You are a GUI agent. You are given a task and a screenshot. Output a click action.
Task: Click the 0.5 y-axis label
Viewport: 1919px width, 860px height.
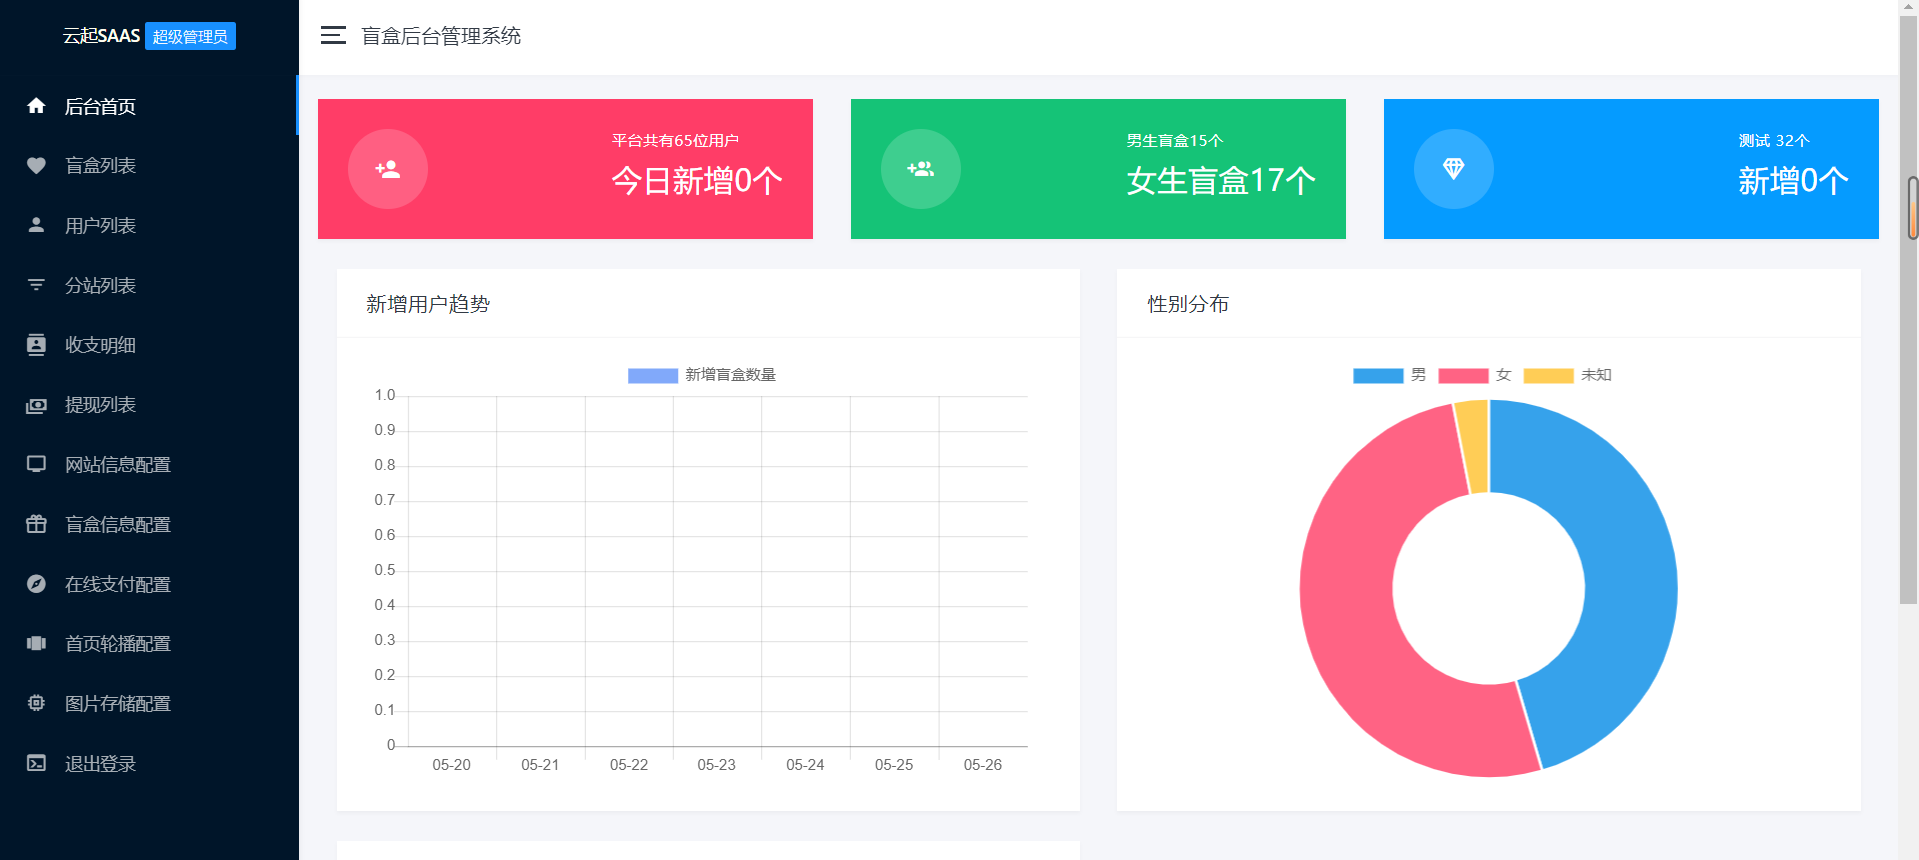[x=385, y=570]
